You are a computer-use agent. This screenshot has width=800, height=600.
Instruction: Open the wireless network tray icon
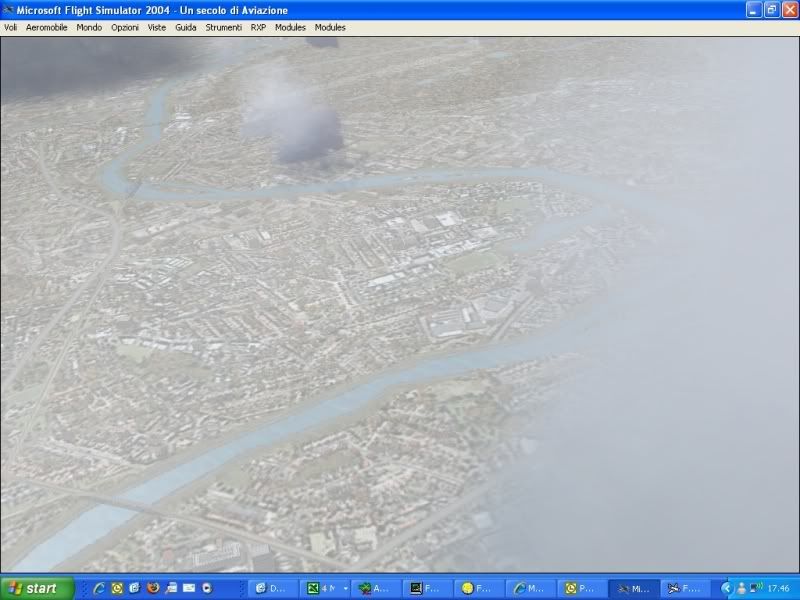[756, 588]
